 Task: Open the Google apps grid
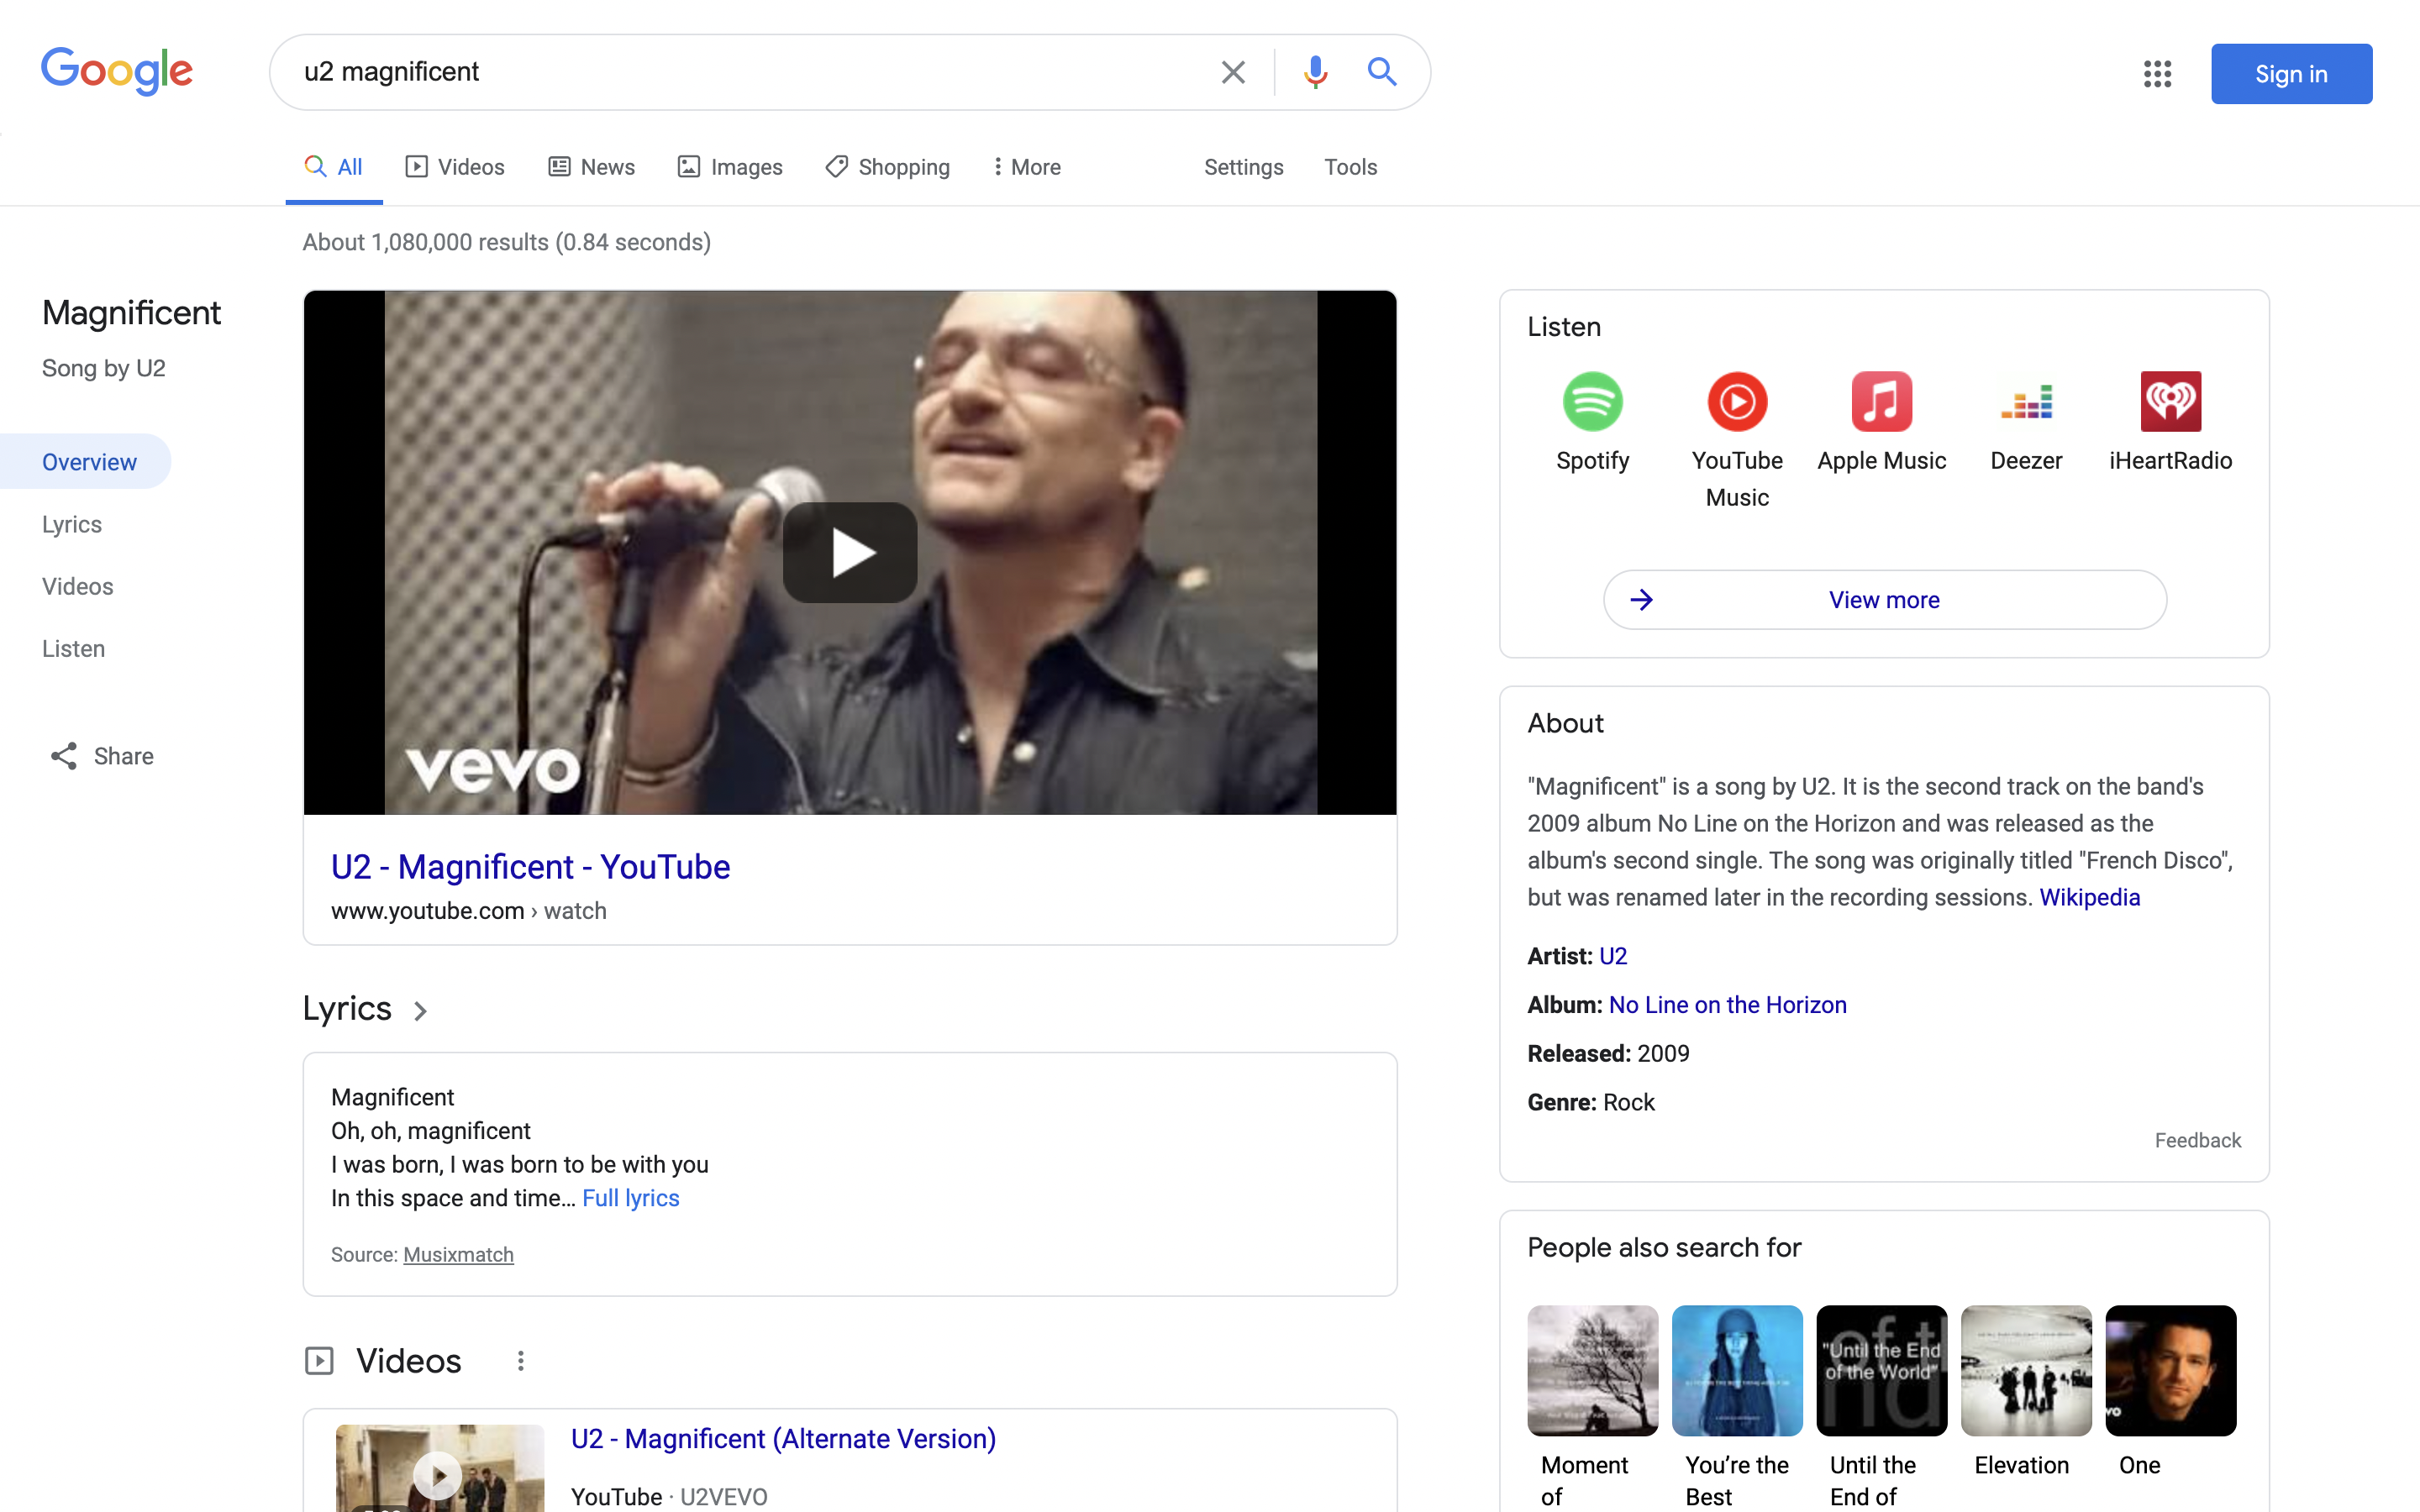2157,74
